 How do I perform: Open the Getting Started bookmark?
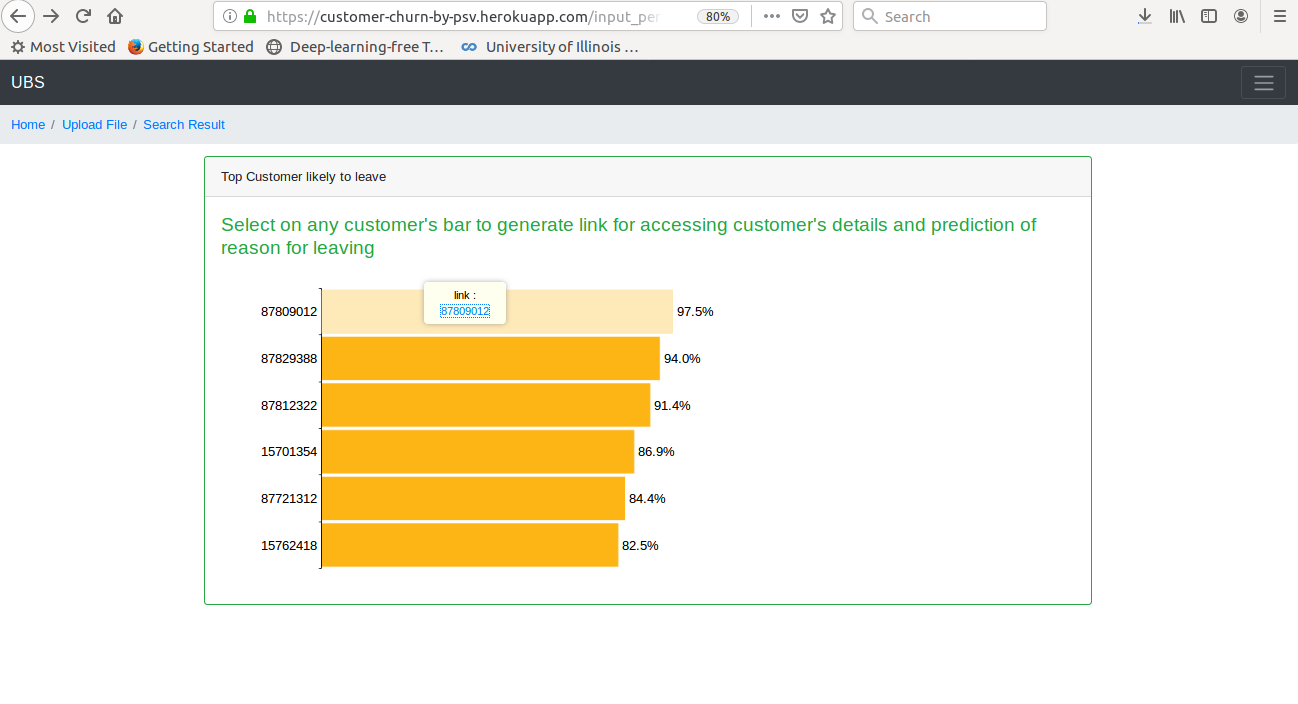pos(191,46)
